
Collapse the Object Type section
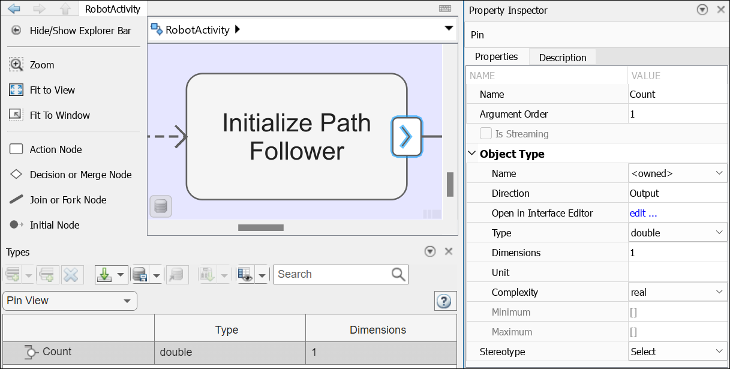point(472,153)
